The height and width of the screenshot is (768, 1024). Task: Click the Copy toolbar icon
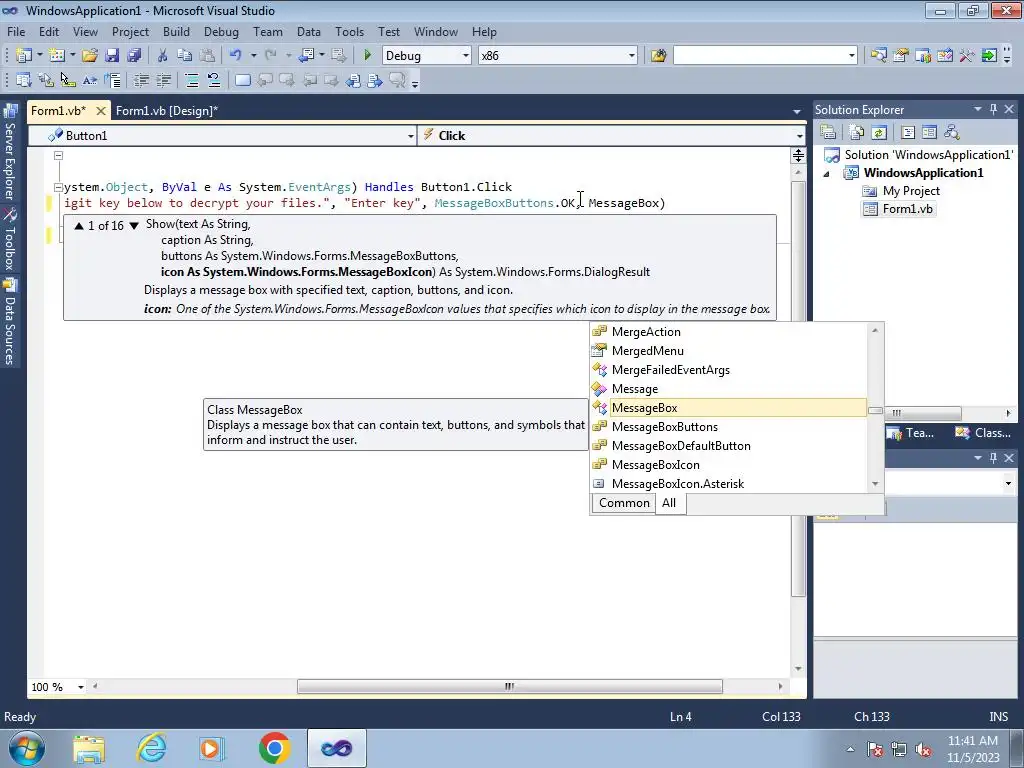point(185,56)
